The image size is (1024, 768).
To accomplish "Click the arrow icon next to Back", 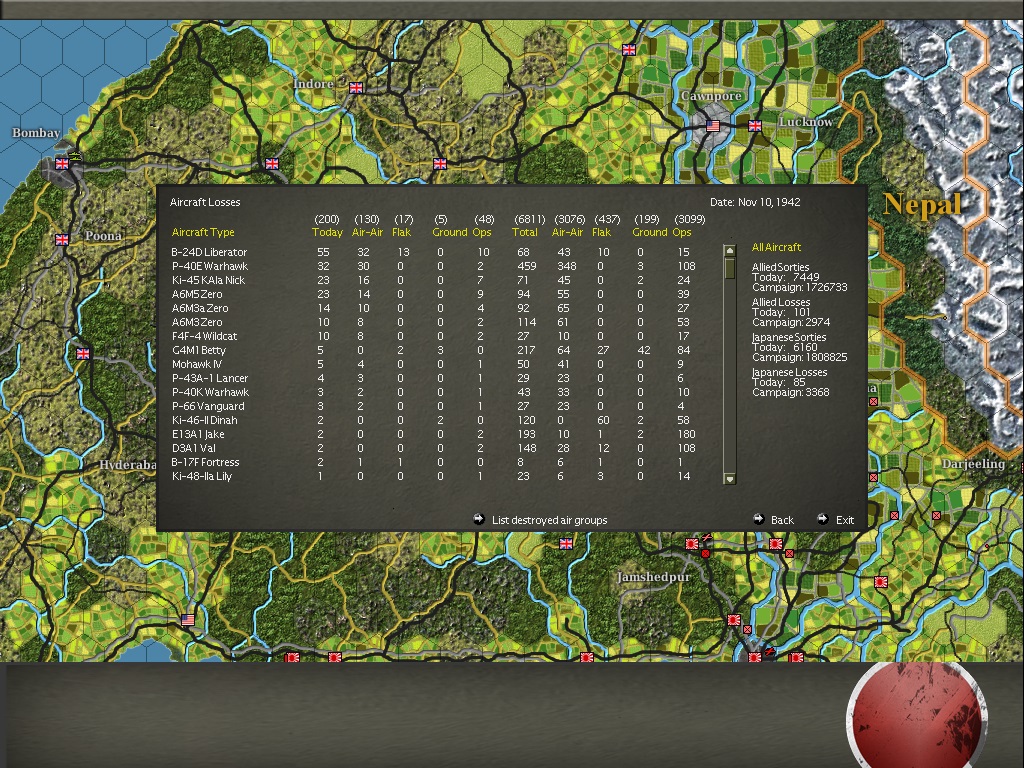I will tap(758, 519).
